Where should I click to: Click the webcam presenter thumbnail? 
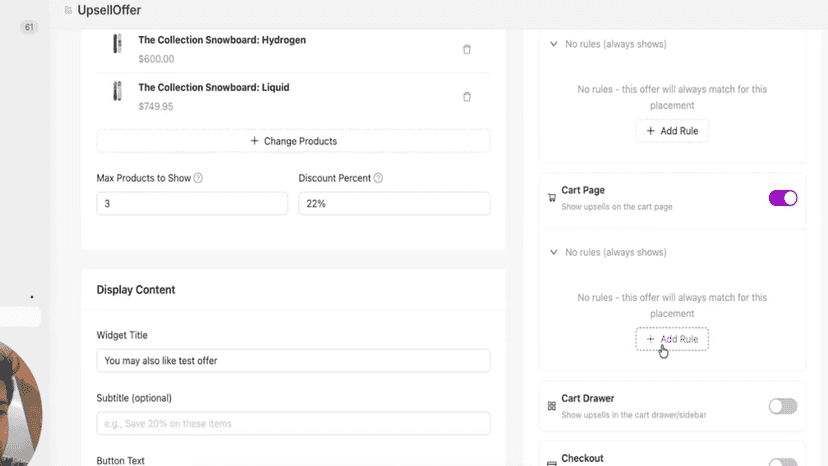(20, 403)
